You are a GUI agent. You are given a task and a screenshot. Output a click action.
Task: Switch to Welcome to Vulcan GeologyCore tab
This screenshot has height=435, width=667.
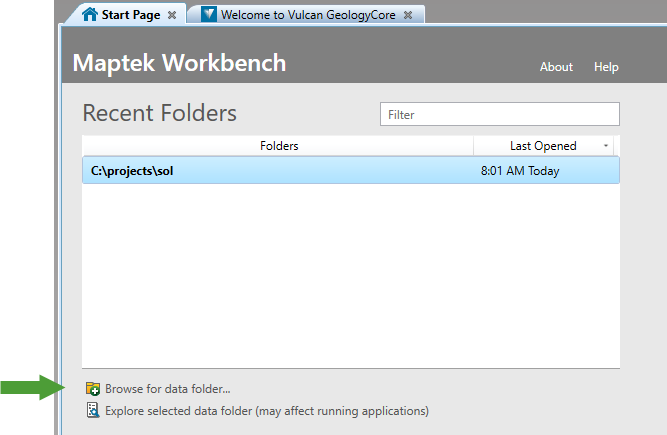tap(308, 15)
